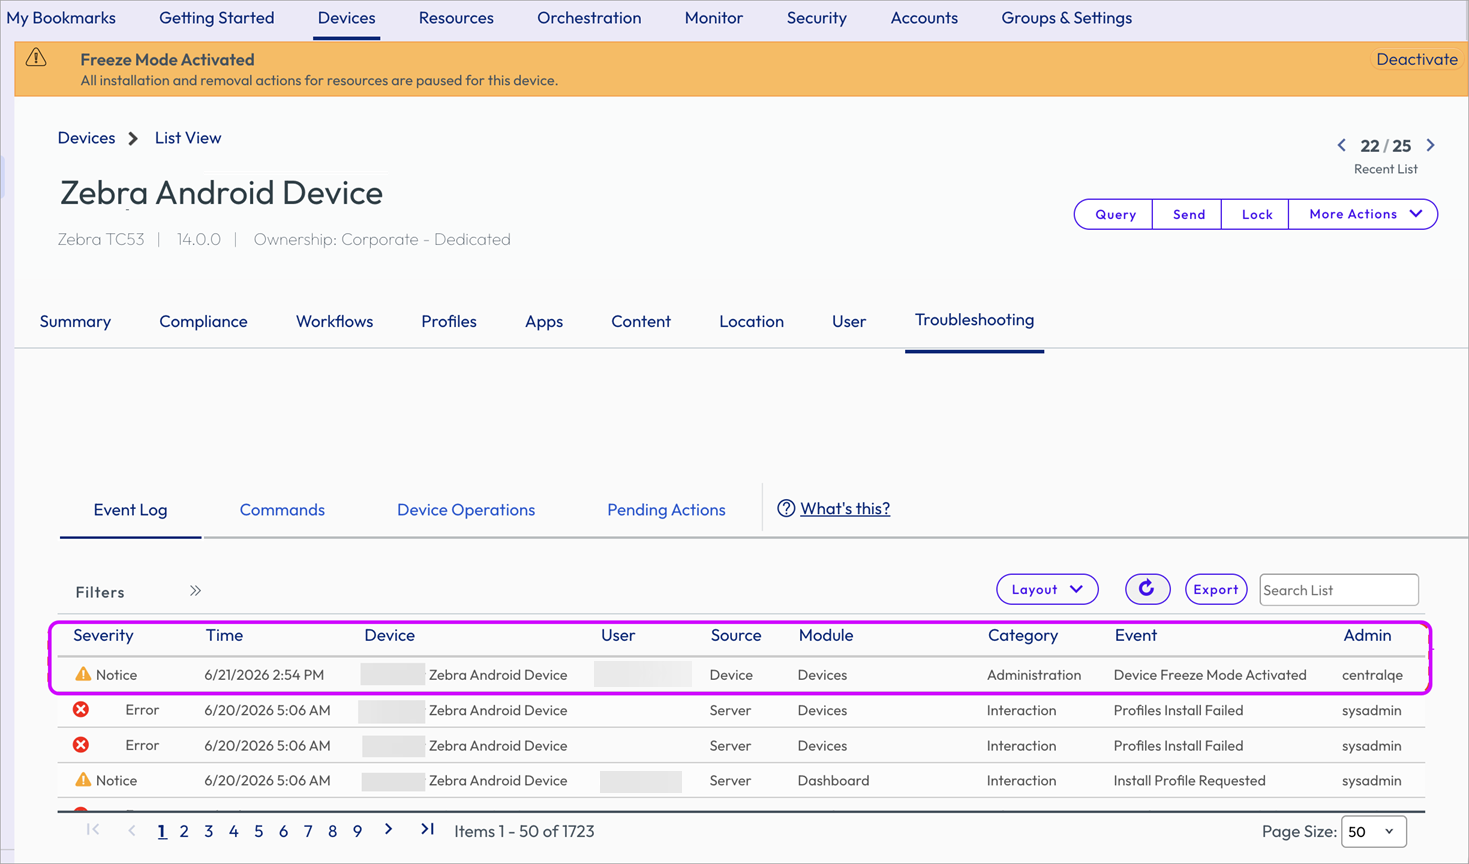Open the Pending Actions sub-tab
Image resolution: width=1469 pixels, height=864 pixels.
666,510
